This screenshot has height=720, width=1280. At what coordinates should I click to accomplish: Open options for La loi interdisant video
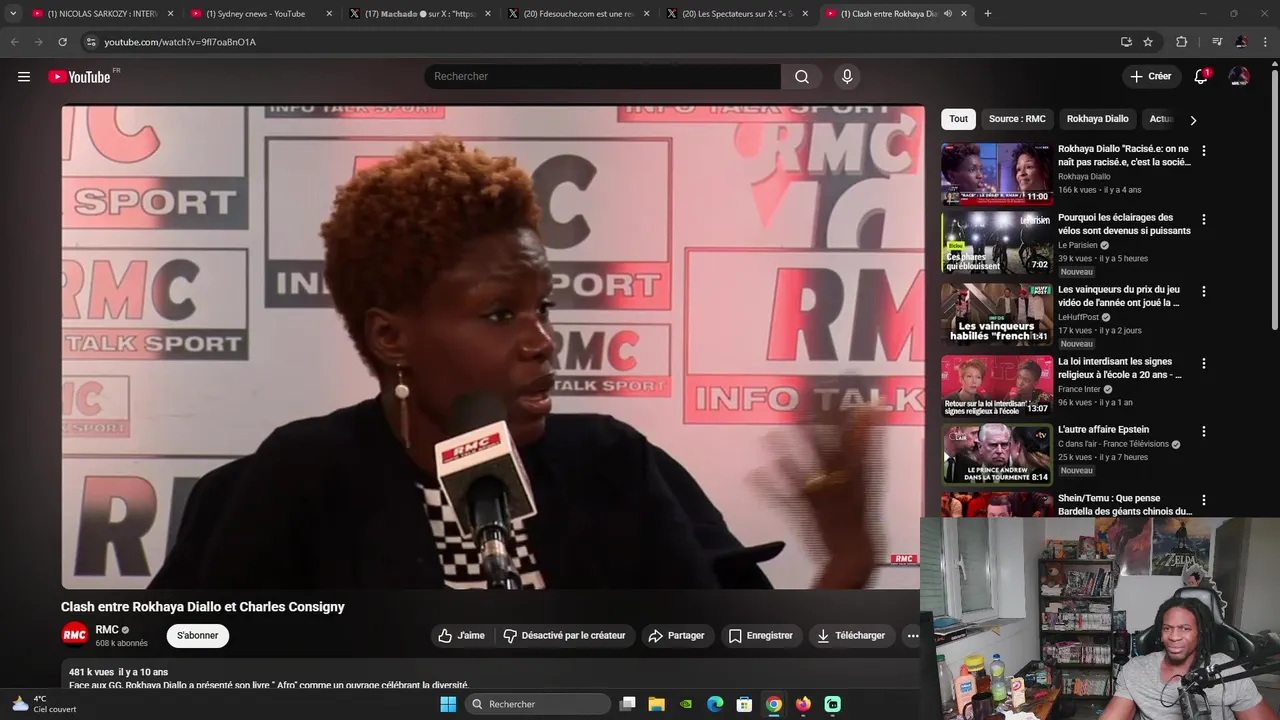tap(1204, 364)
